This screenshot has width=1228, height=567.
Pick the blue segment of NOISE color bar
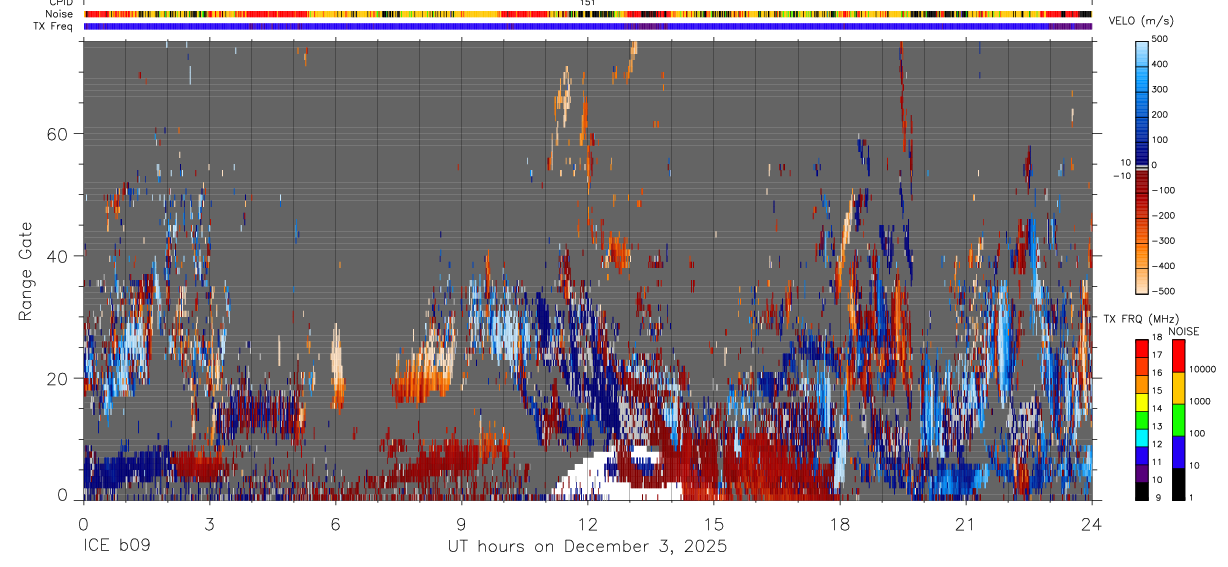click(1179, 451)
